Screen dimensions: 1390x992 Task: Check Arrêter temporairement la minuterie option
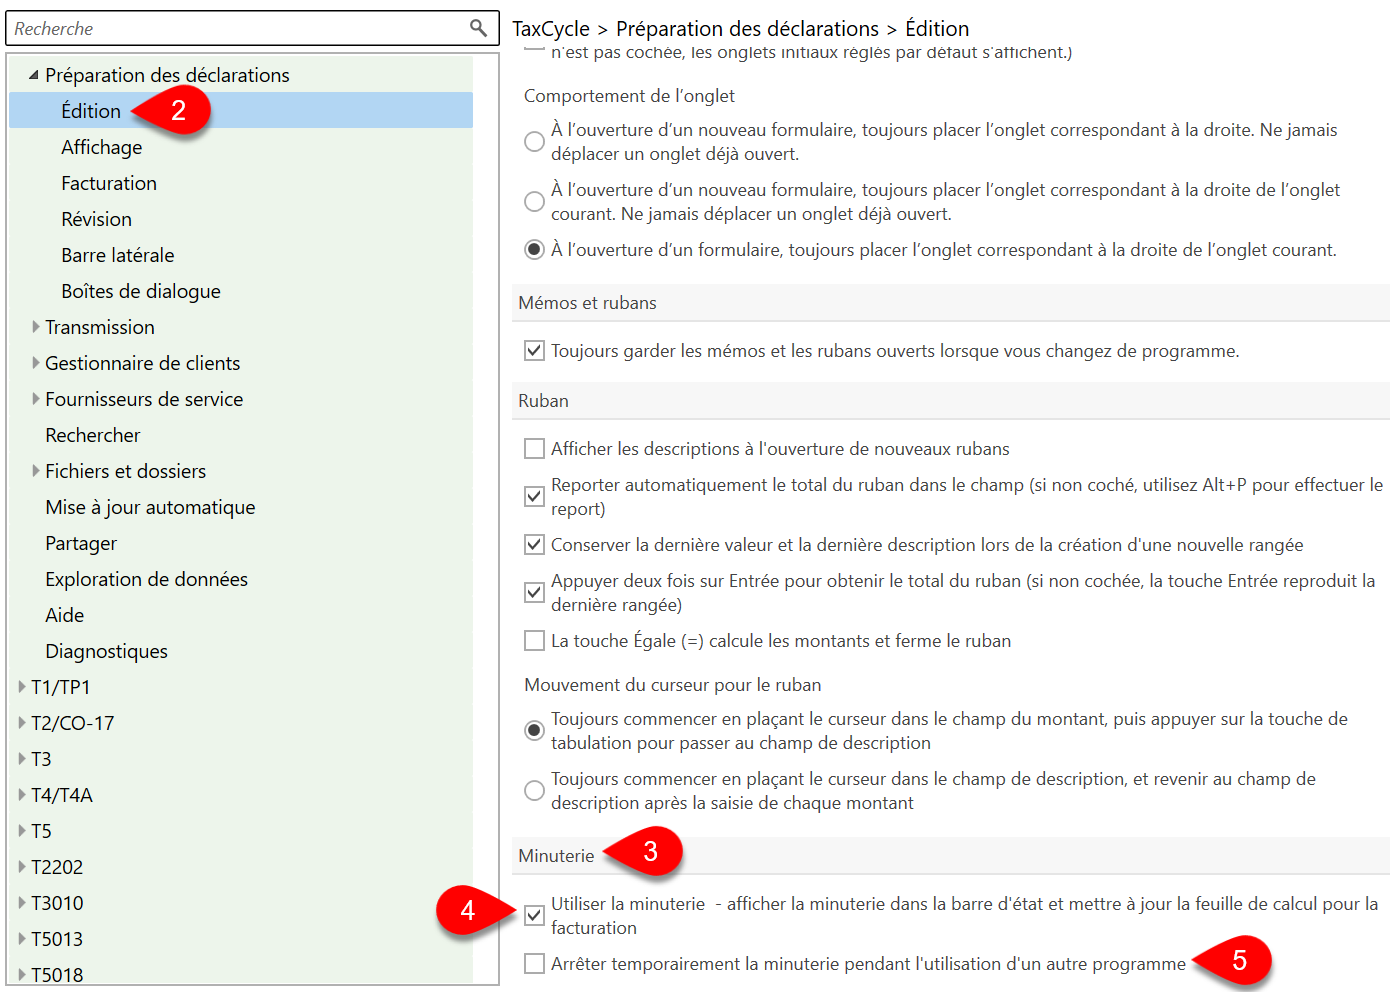pyautogui.click(x=535, y=964)
